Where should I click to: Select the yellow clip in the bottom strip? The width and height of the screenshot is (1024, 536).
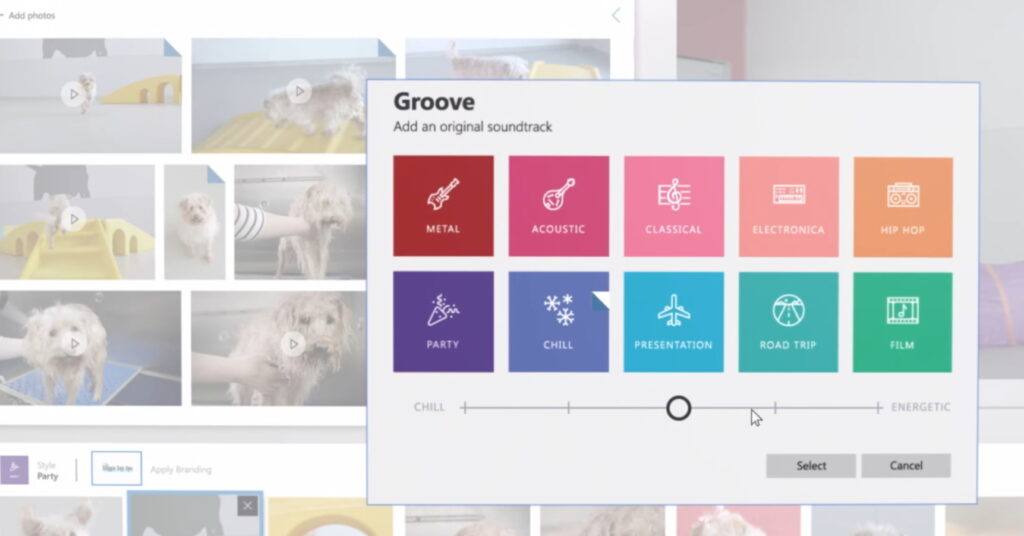pos(330,517)
